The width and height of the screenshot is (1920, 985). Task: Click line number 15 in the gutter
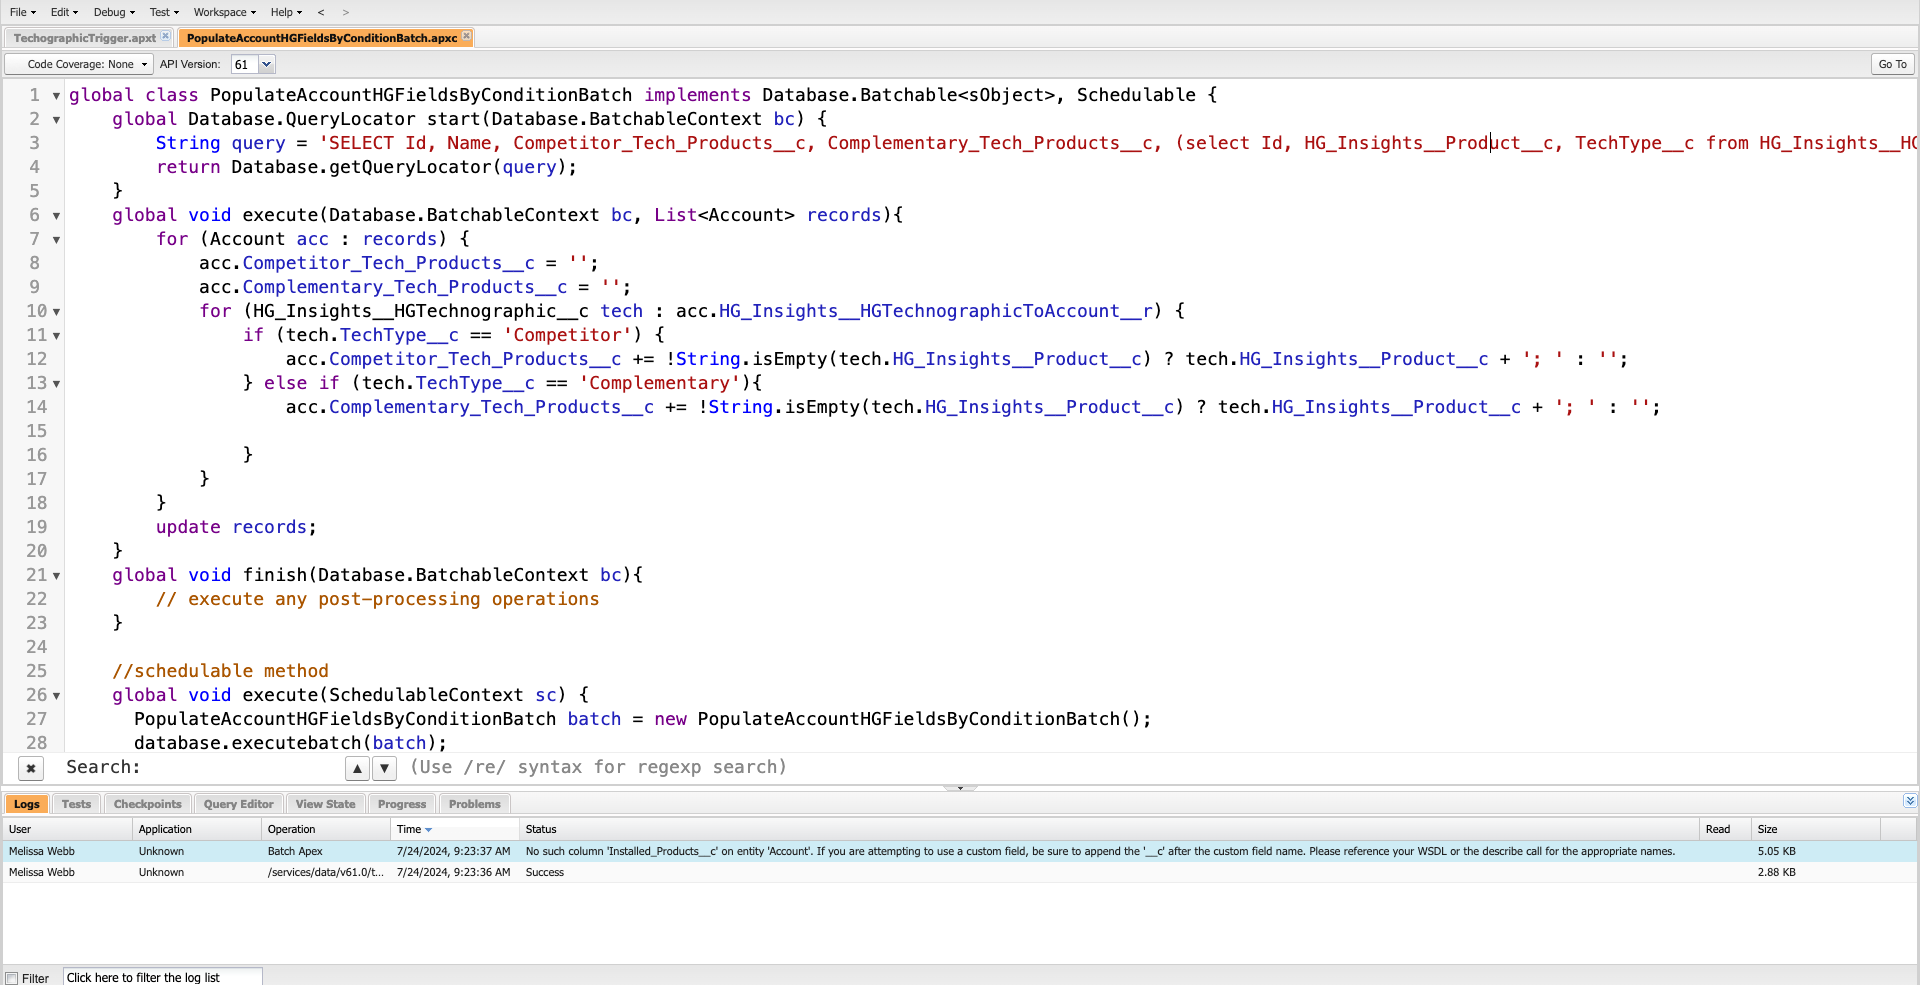click(x=36, y=431)
